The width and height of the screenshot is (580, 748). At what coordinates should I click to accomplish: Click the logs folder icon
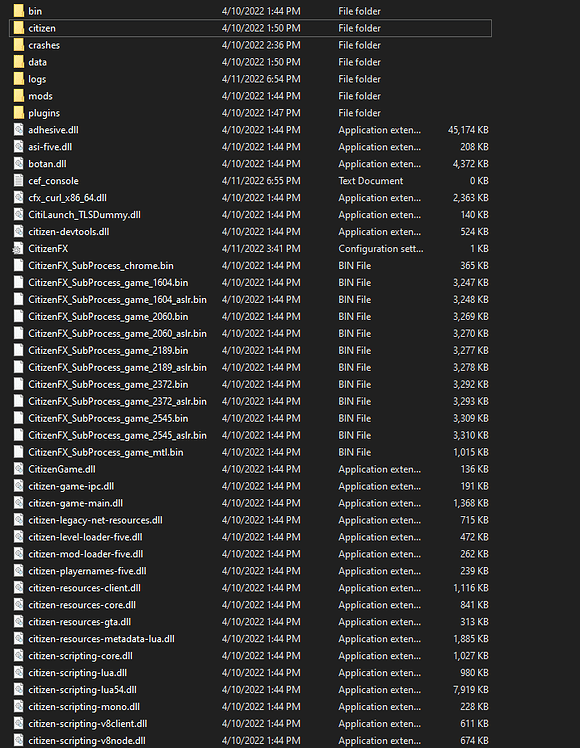pyautogui.click(x=19, y=79)
